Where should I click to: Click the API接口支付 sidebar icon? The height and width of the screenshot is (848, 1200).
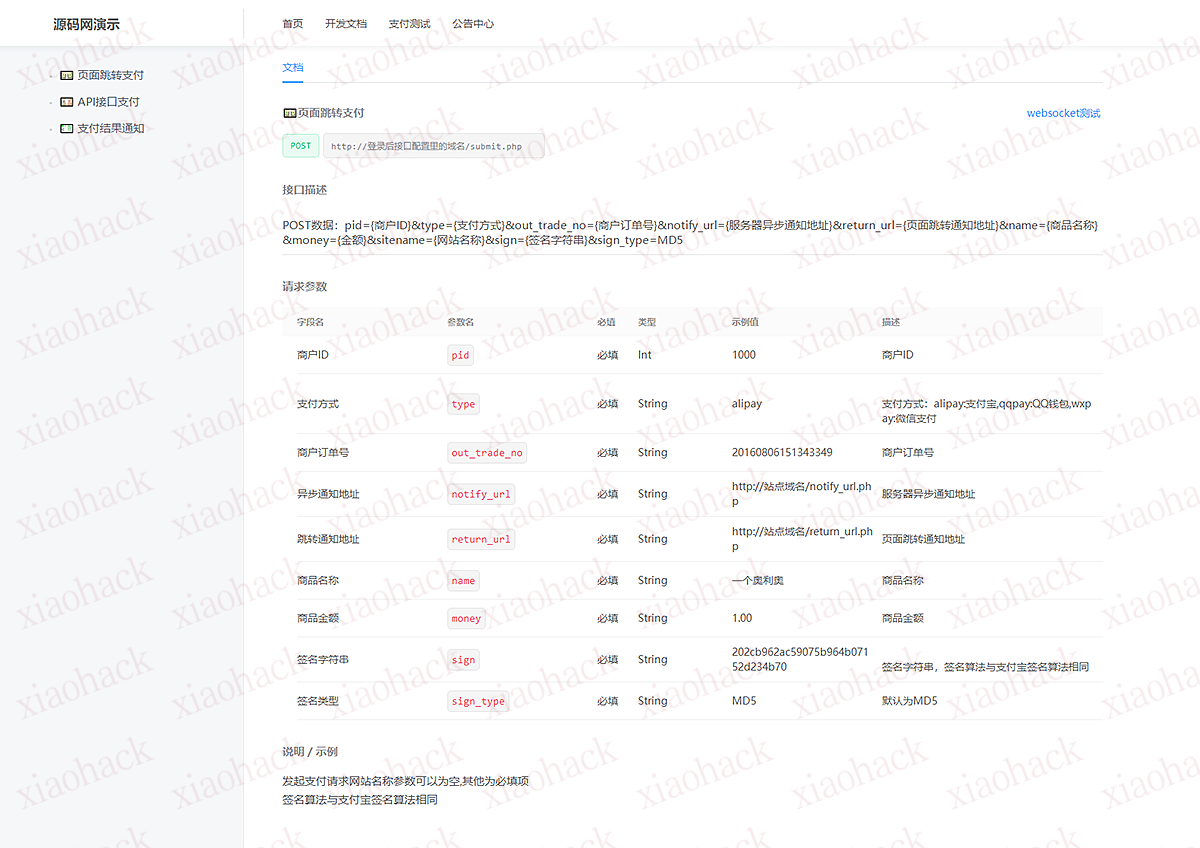pyautogui.click(x=66, y=101)
